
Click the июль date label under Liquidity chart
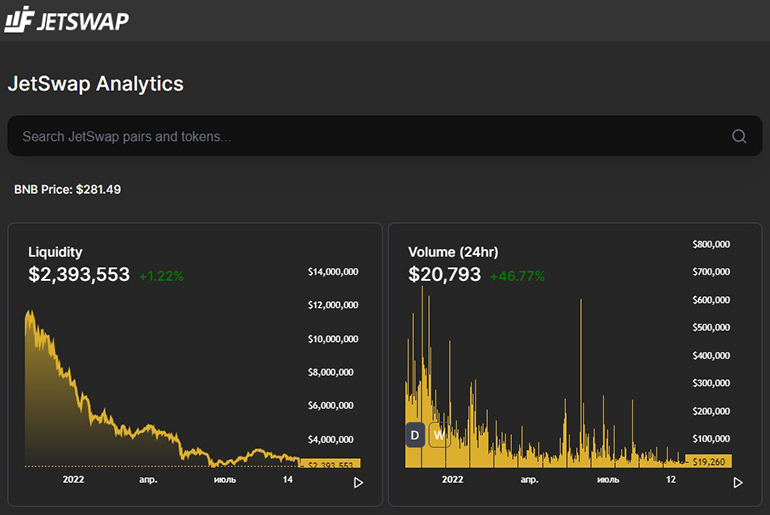[x=225, y=480]
